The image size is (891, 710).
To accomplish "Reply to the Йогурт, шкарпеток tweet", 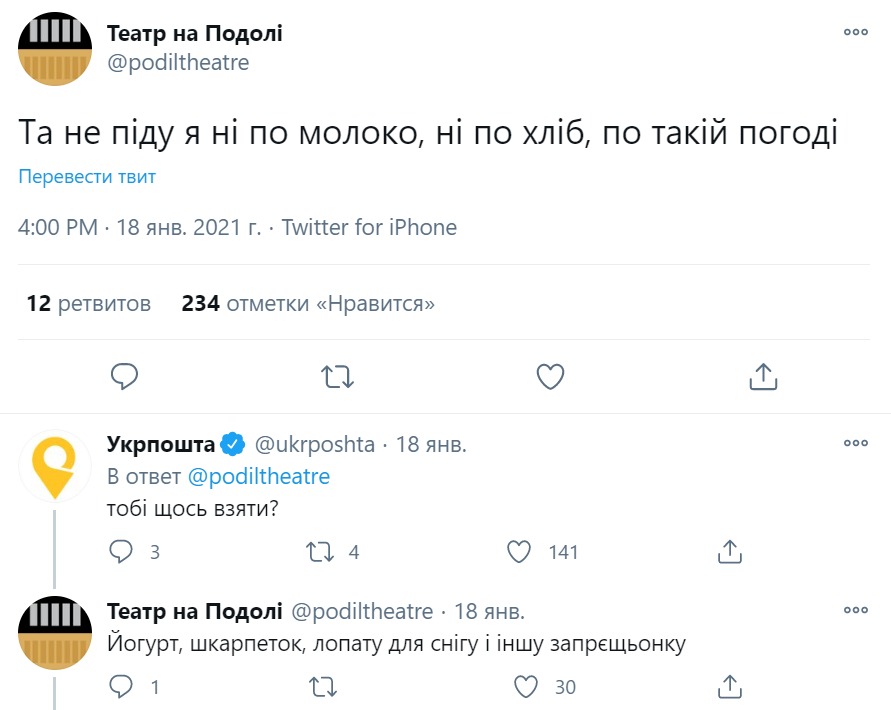I will [x=121, y=687].
